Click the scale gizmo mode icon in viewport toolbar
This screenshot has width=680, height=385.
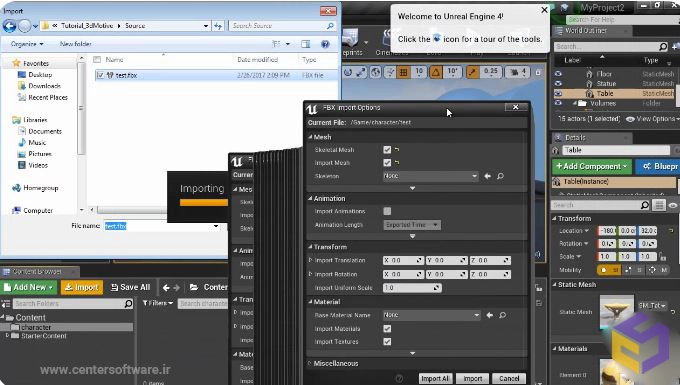pyautogui.click(x=361, y=72)
